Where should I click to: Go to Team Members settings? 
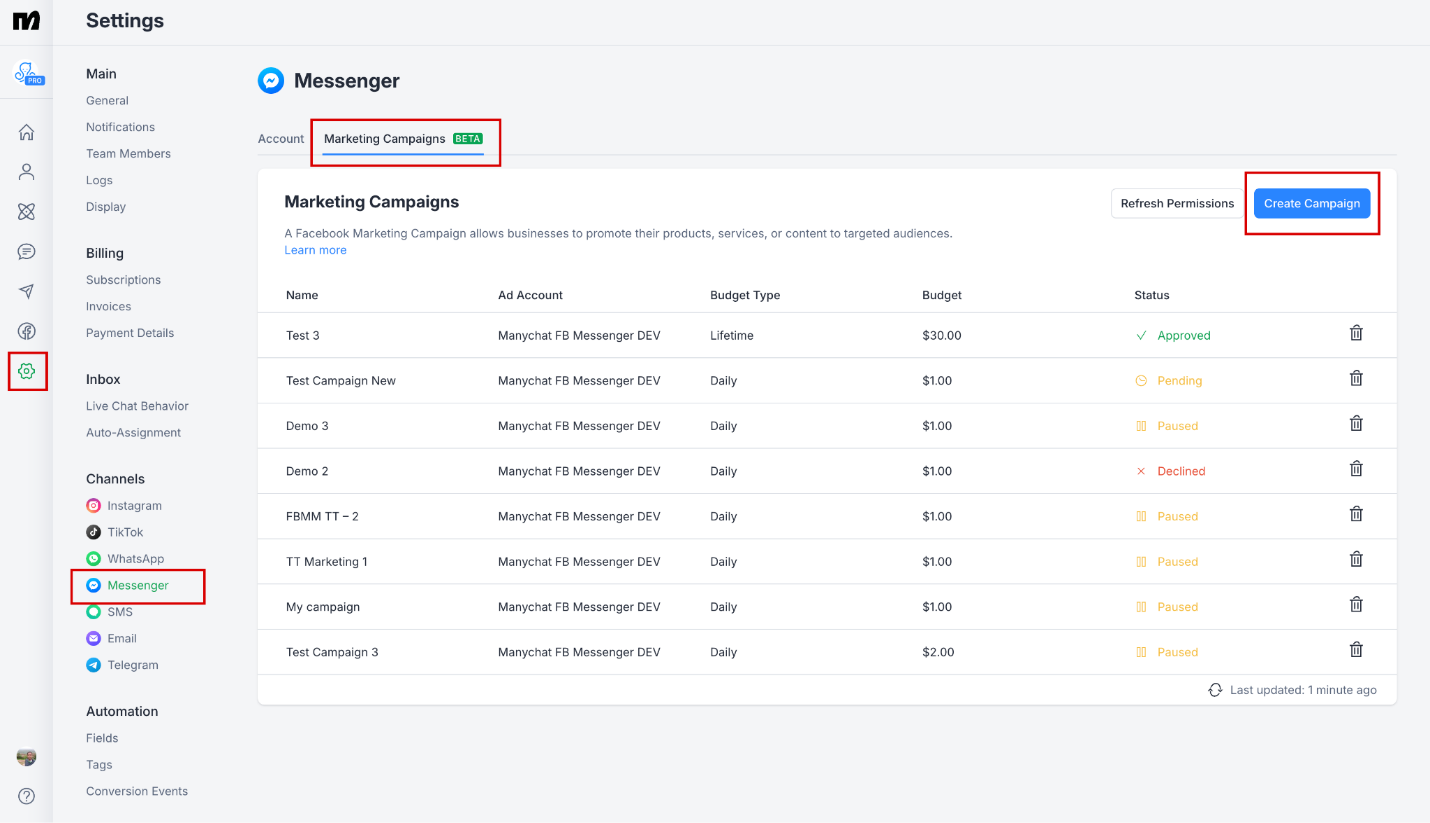pos(128,154)
